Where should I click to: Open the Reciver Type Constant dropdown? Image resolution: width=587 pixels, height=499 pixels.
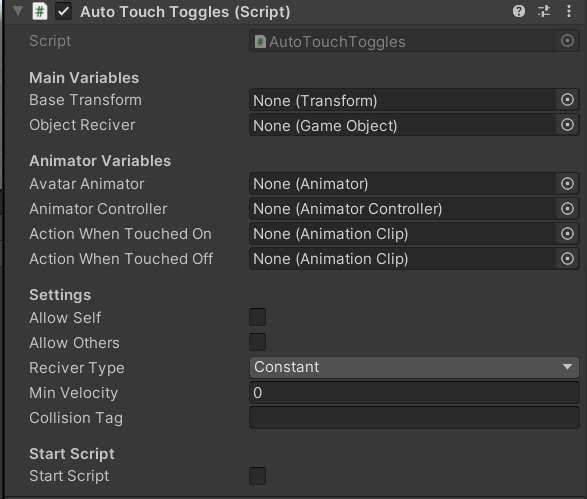click(414, 367)
